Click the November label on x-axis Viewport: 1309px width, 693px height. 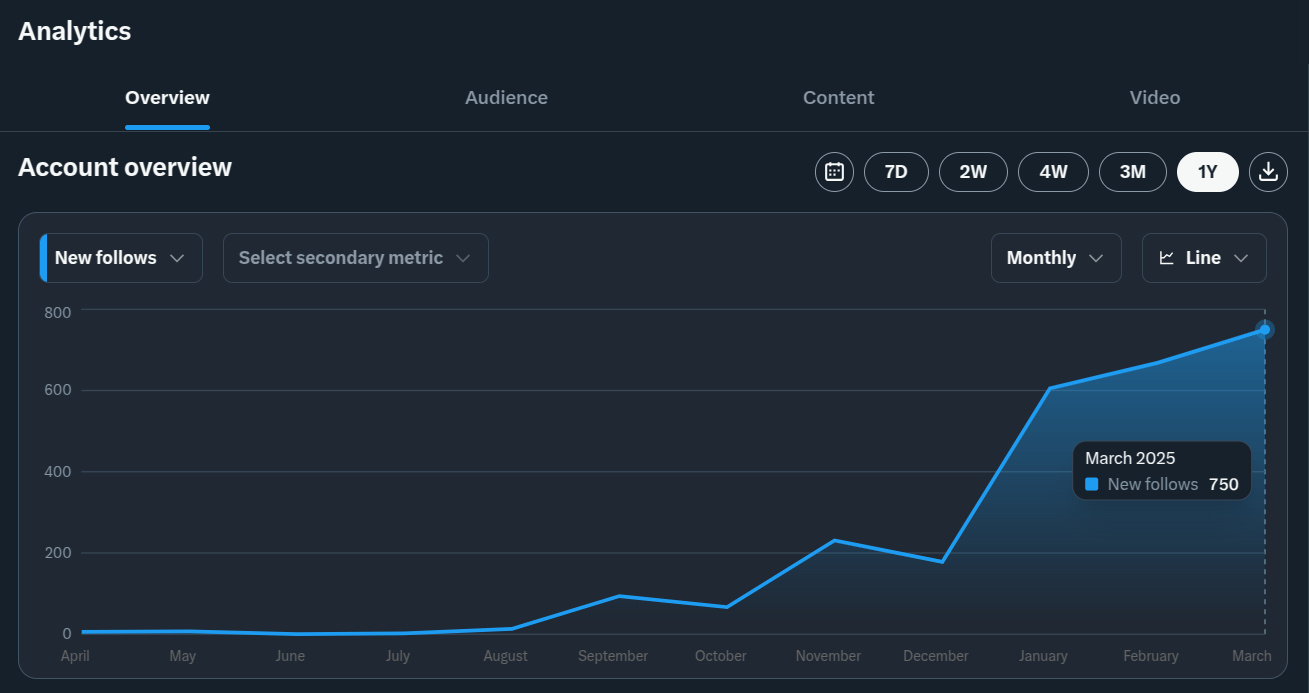point(828,656)
